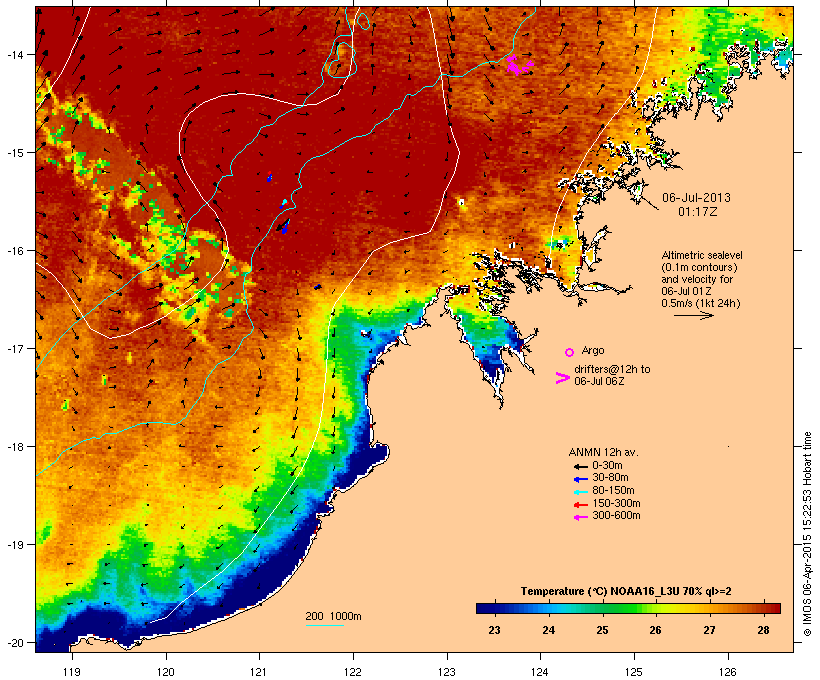The image size is (820, 680).
Task: Click the longitude axis label 120
Action: pyautogui.click(x=166, y=672)
